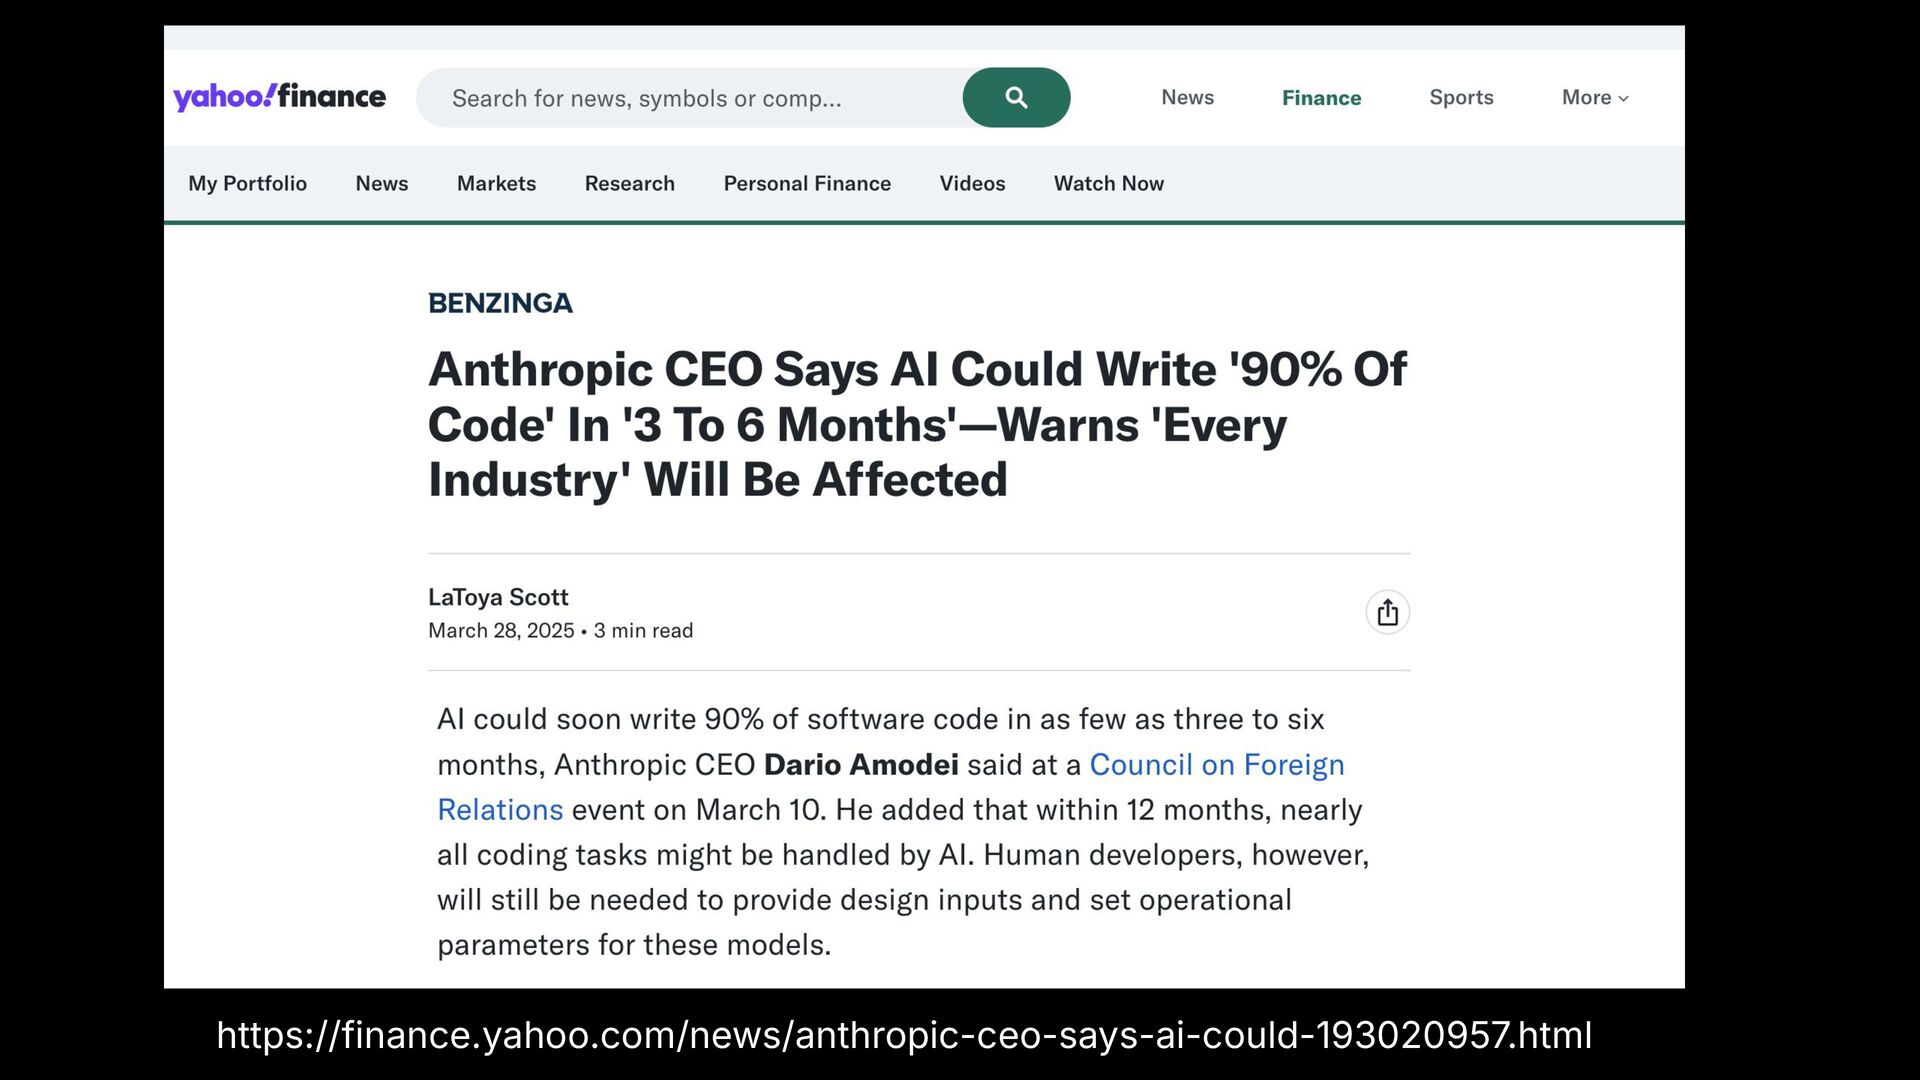Open News in the secondary navigation bar

pyautogui.click(x=381, y=183)
